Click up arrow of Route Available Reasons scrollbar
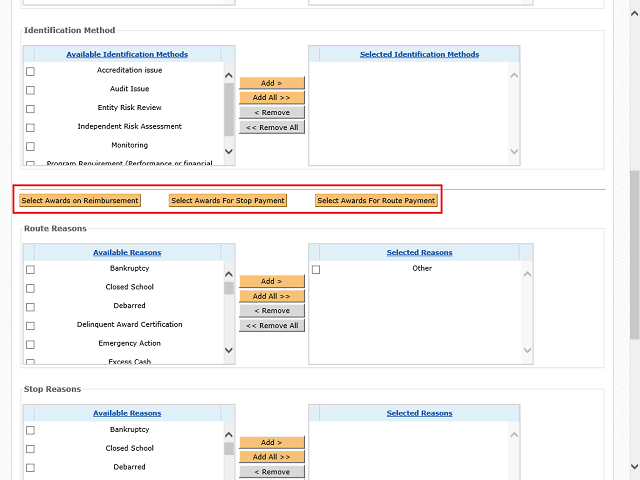This screenshot has height=480, width=640. (x=229, y=274)
